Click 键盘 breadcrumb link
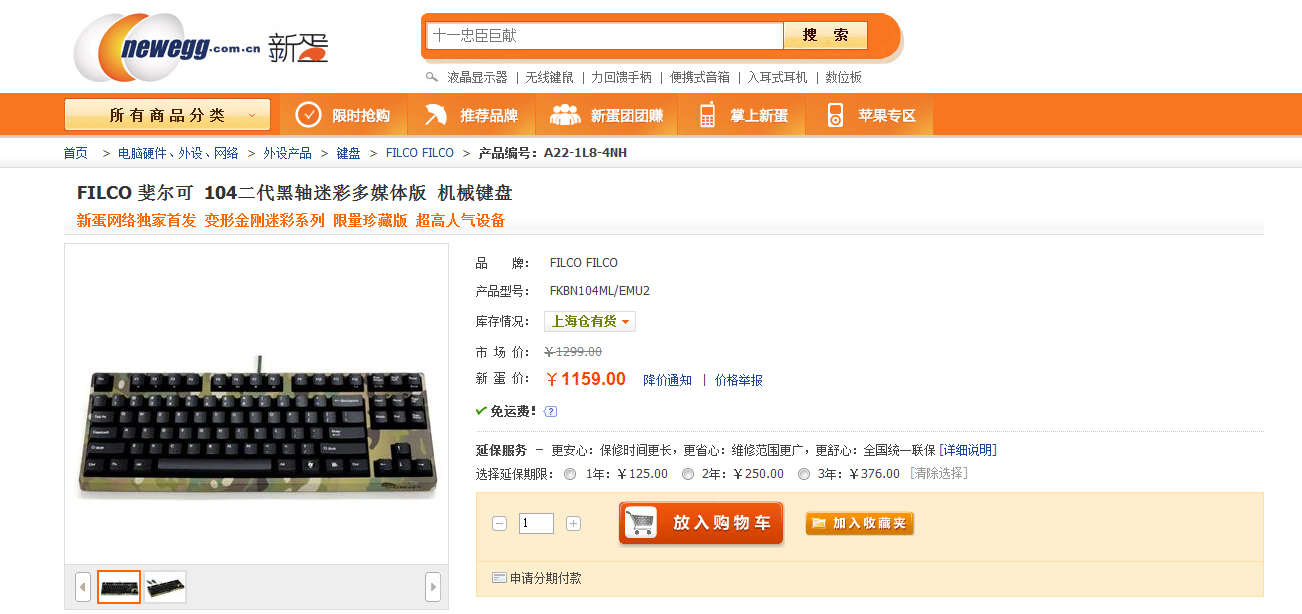 click(x=349, y=153)
